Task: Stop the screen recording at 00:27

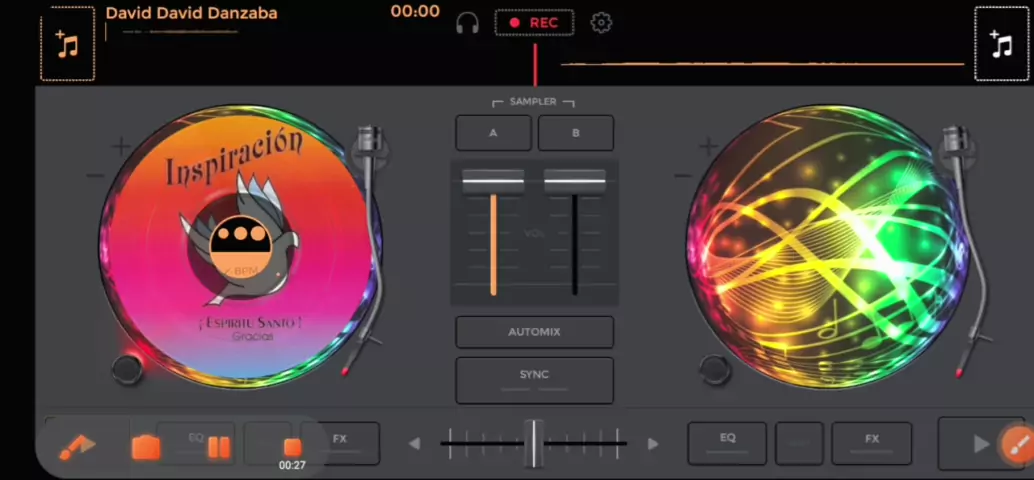Action: (x=292, y=448)
